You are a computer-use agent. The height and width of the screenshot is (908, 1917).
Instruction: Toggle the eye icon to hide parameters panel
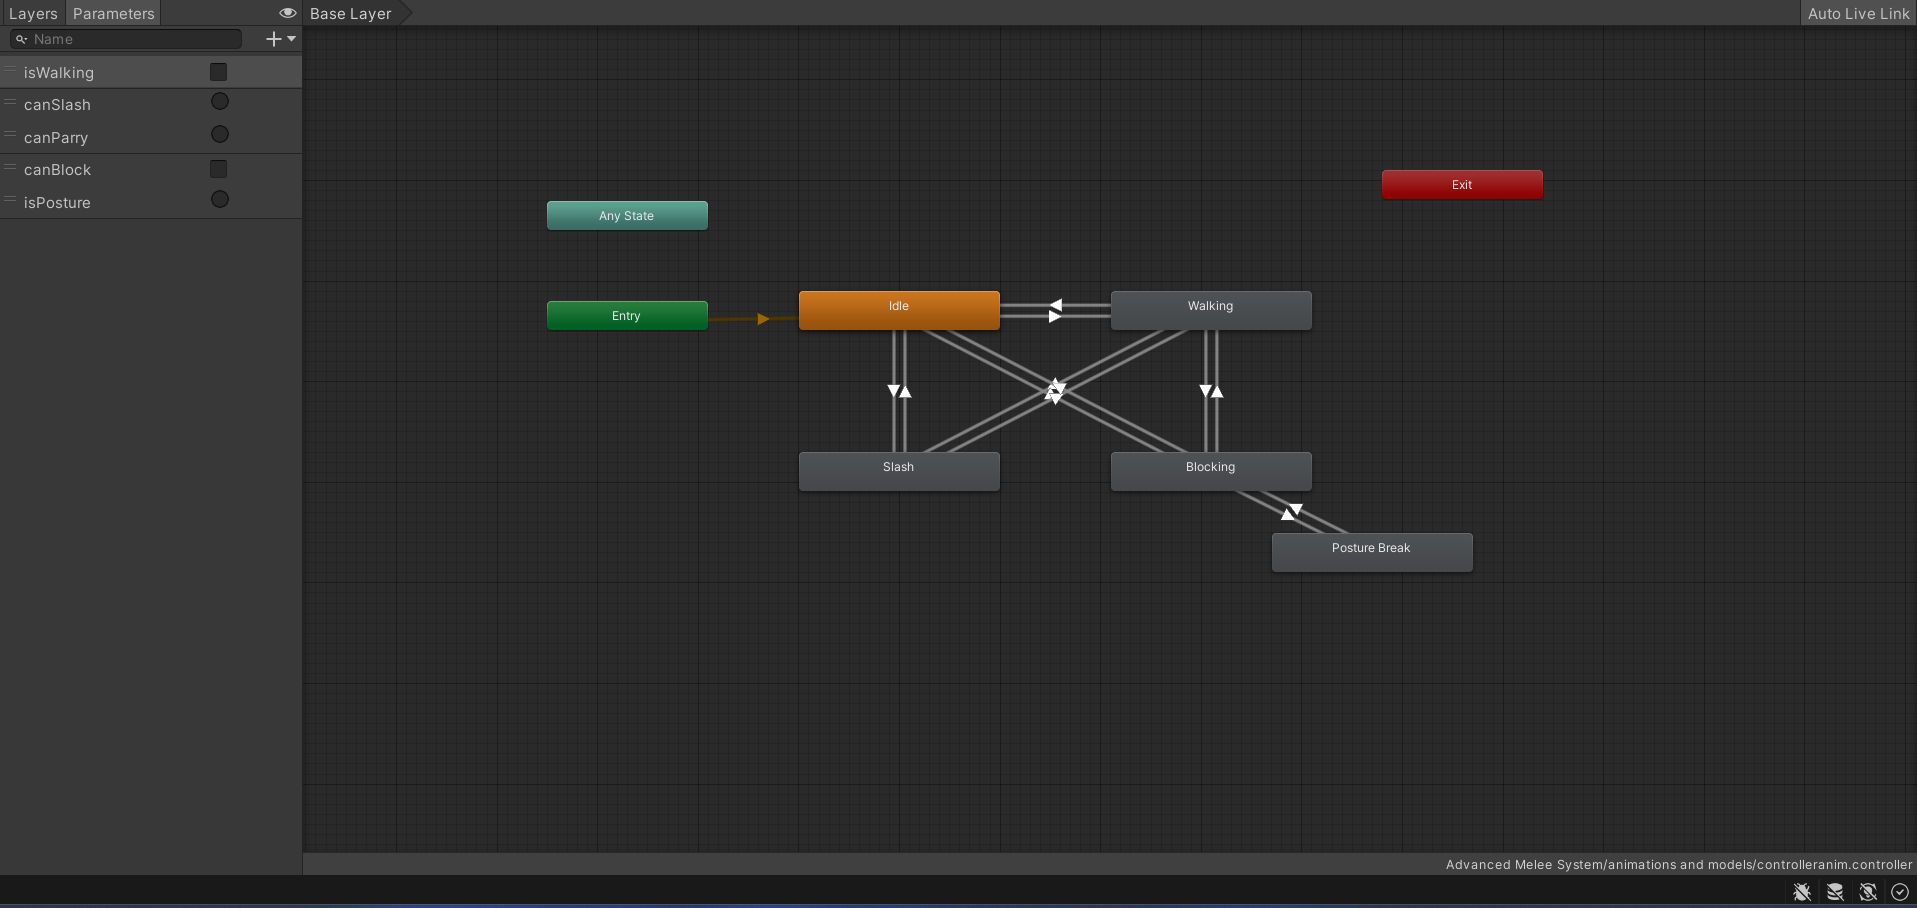tap(287, 13)
